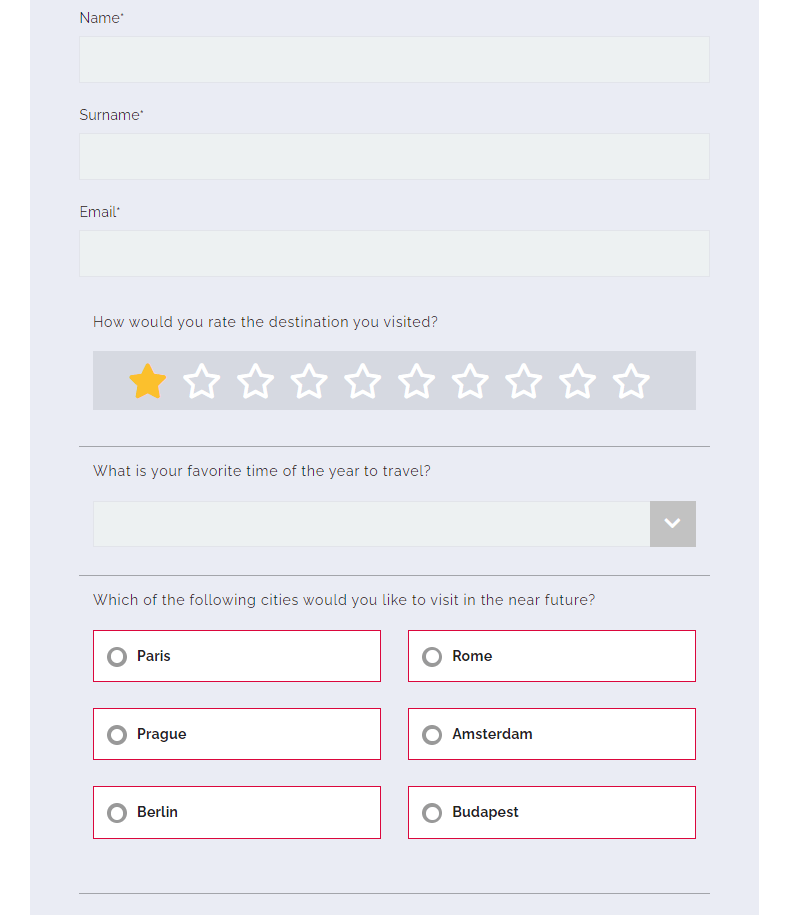Select Paris as a city to visit
Screen dimensions: 789x915
pos(116,656)
